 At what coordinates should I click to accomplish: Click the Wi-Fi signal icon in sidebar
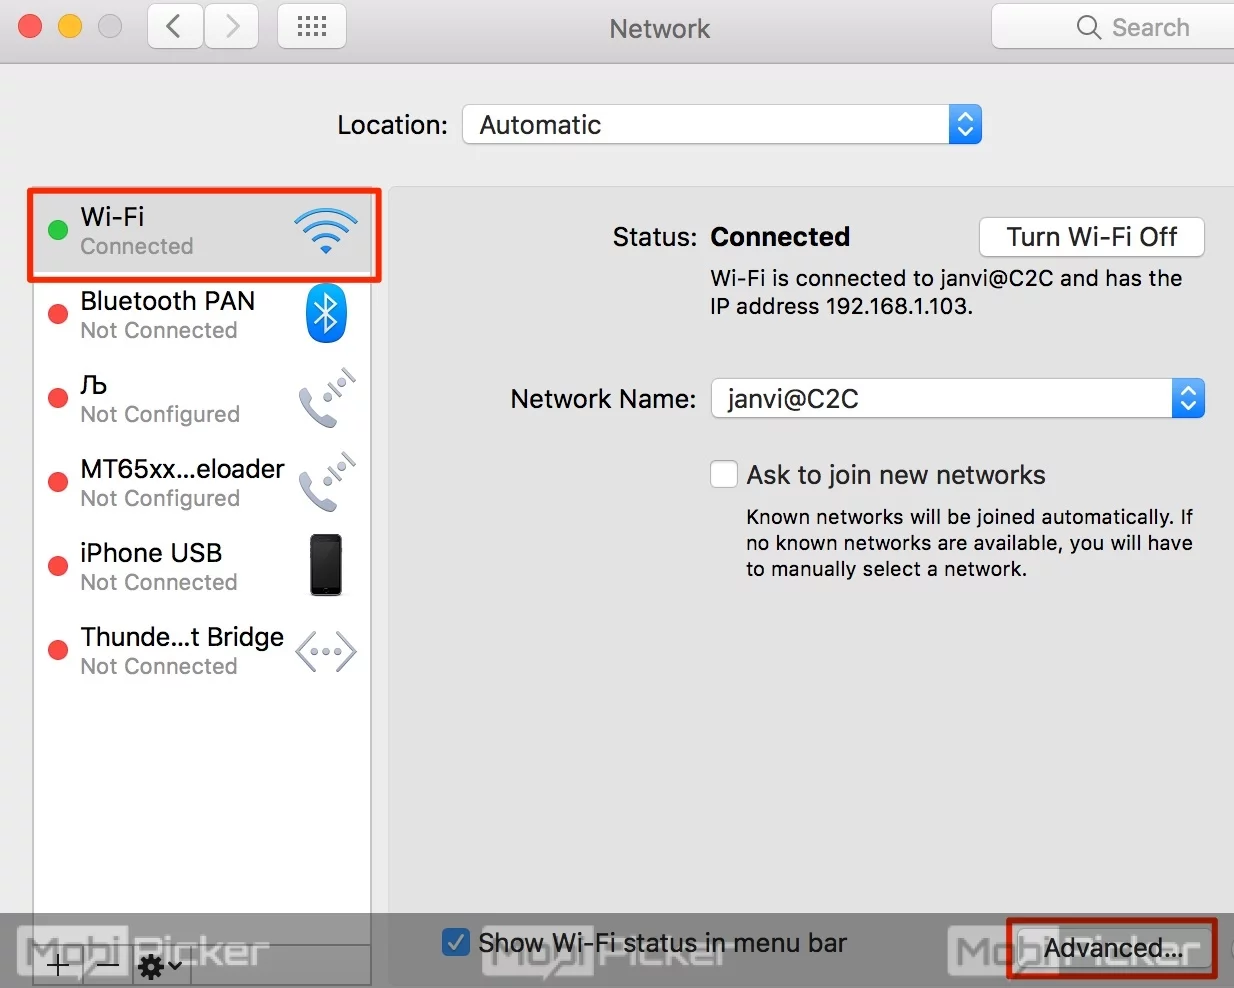pos(326,231)
